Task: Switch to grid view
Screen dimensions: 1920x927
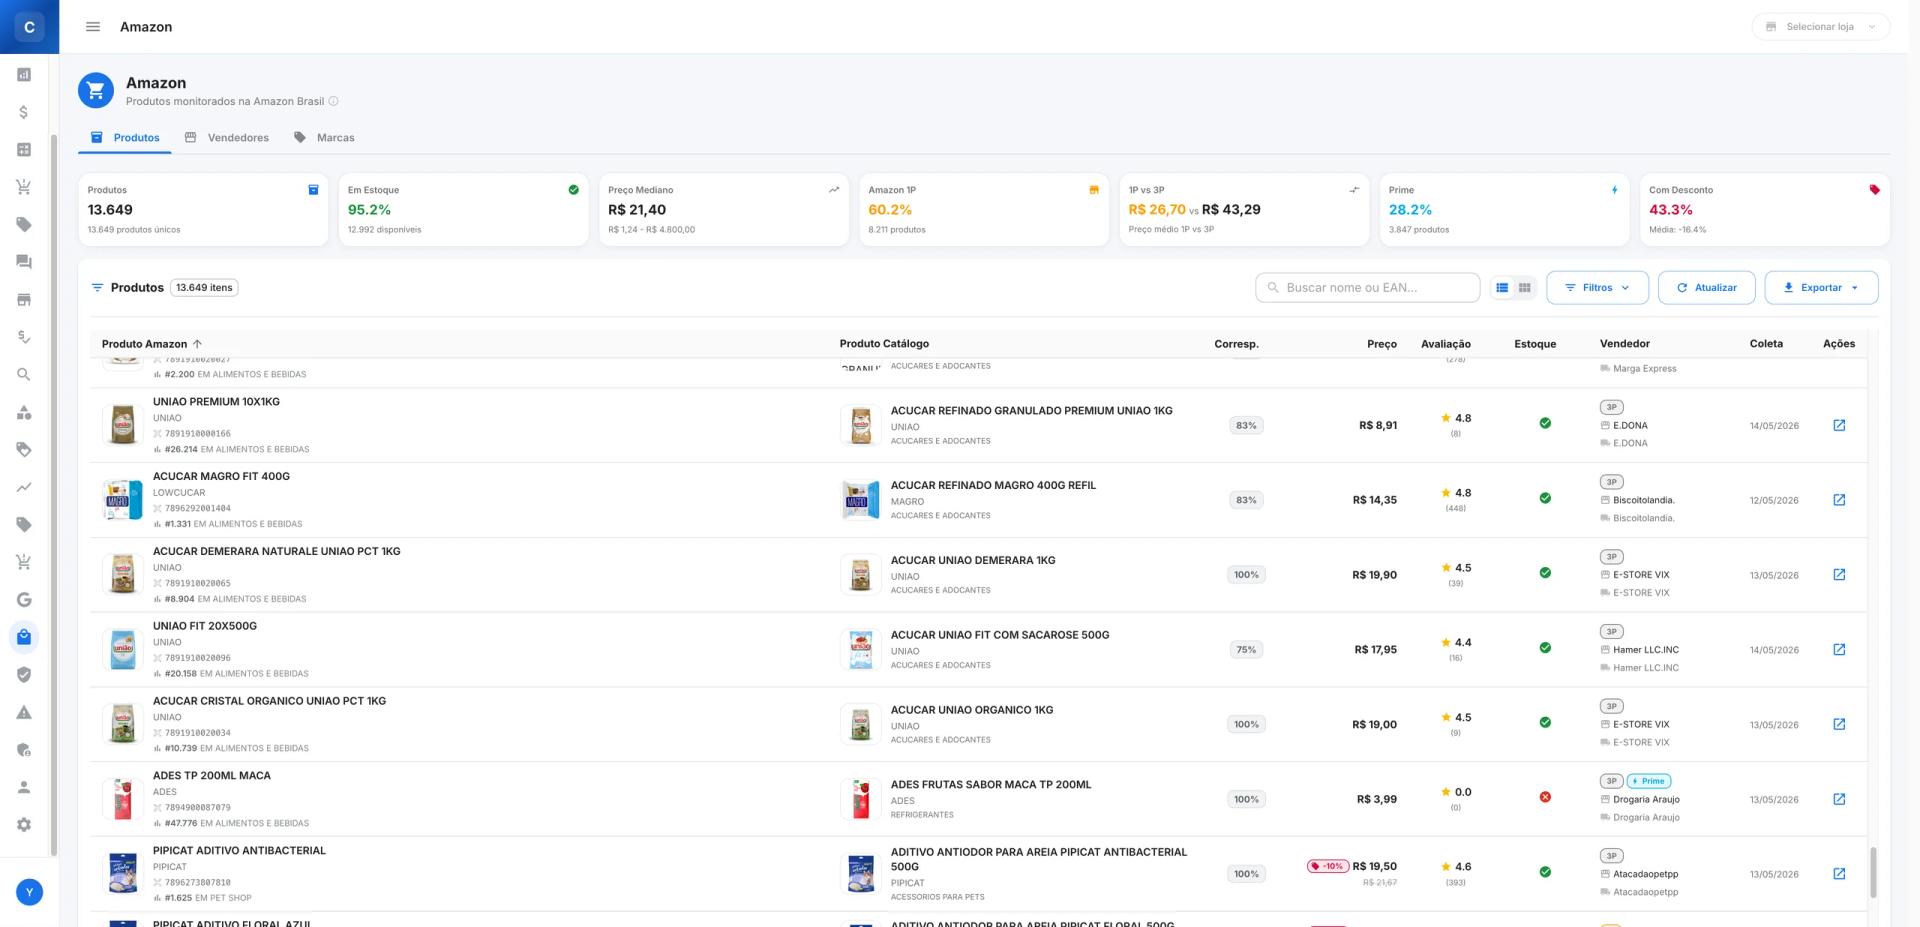Action: click(1525, 288)
